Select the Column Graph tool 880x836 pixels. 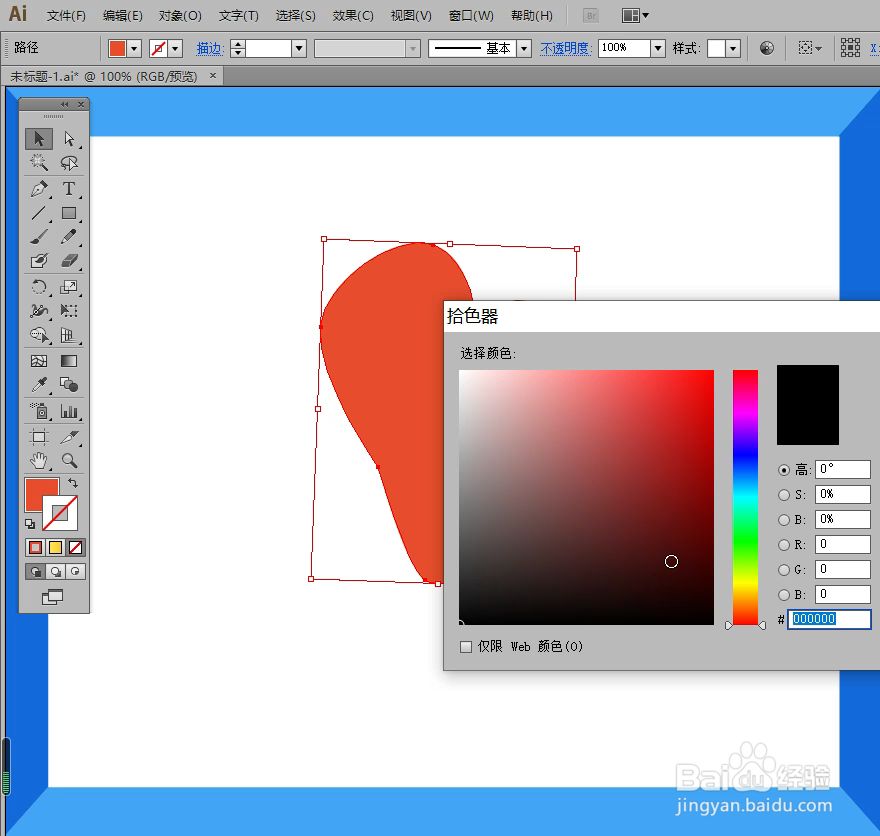(x=69, y=411)
